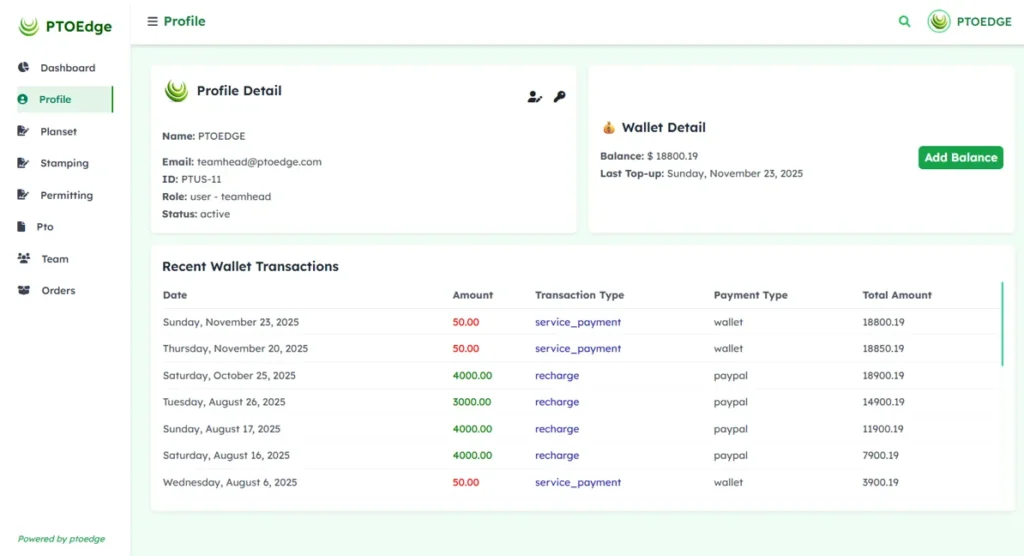Click recharge on August 16 row
This screenshot has height=556, width=1024.
click(557, 455)
